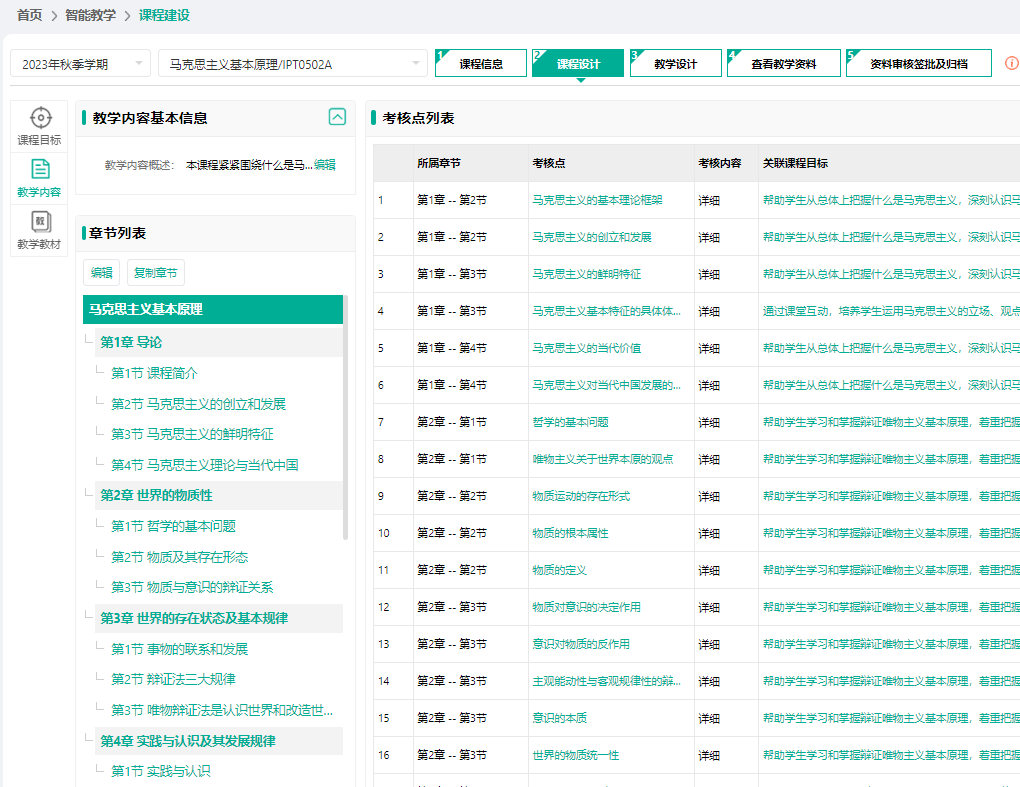Click the 编辑 link beside course overview
Viewport: 1020px width, 787px height.
point(325,165)
